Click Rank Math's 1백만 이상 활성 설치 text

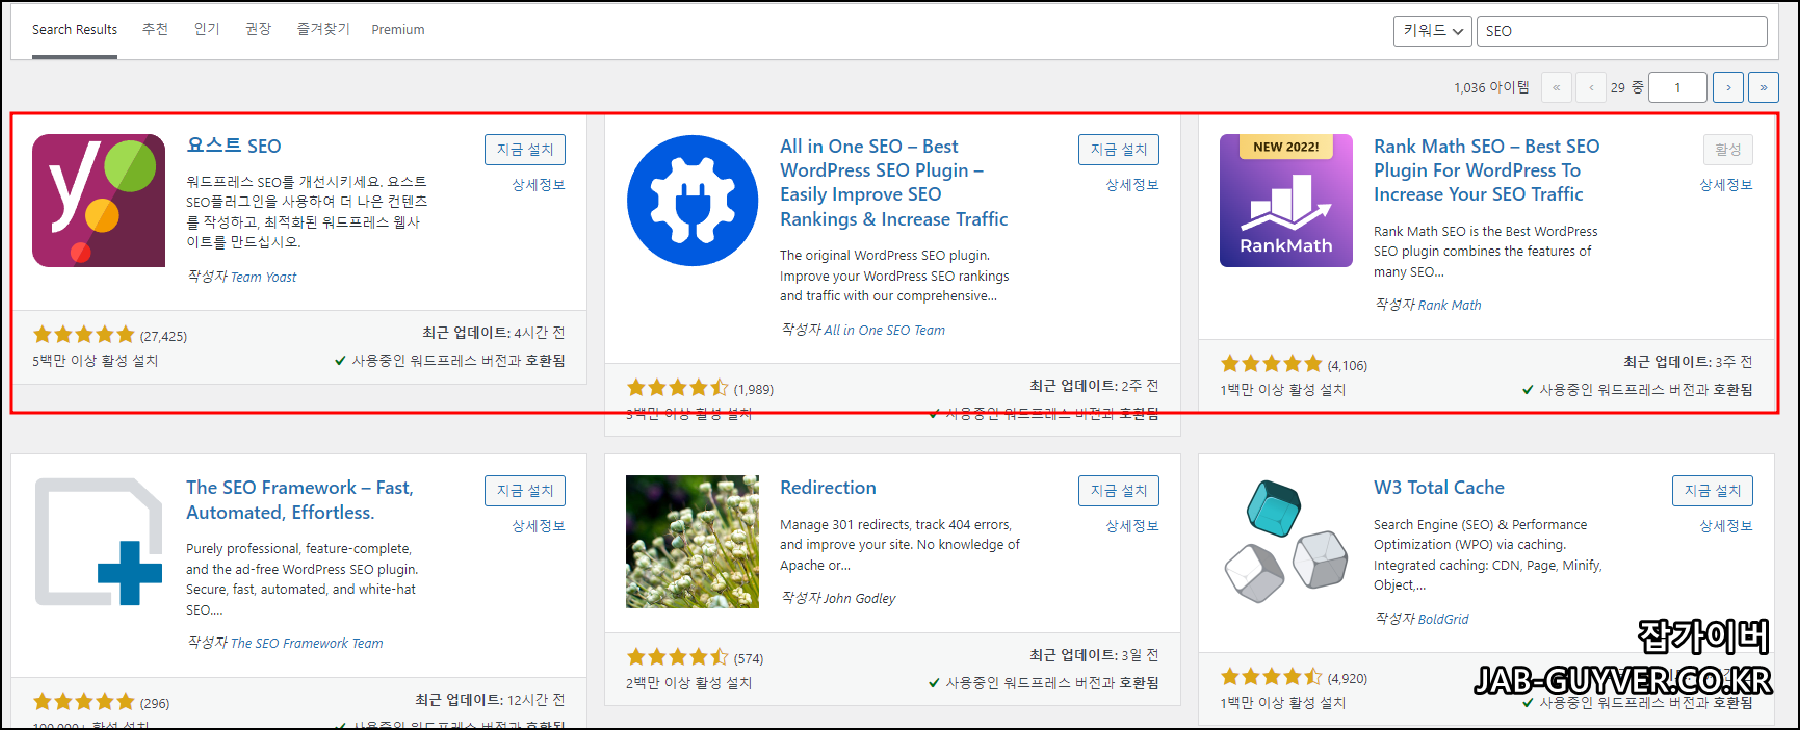1283,390
